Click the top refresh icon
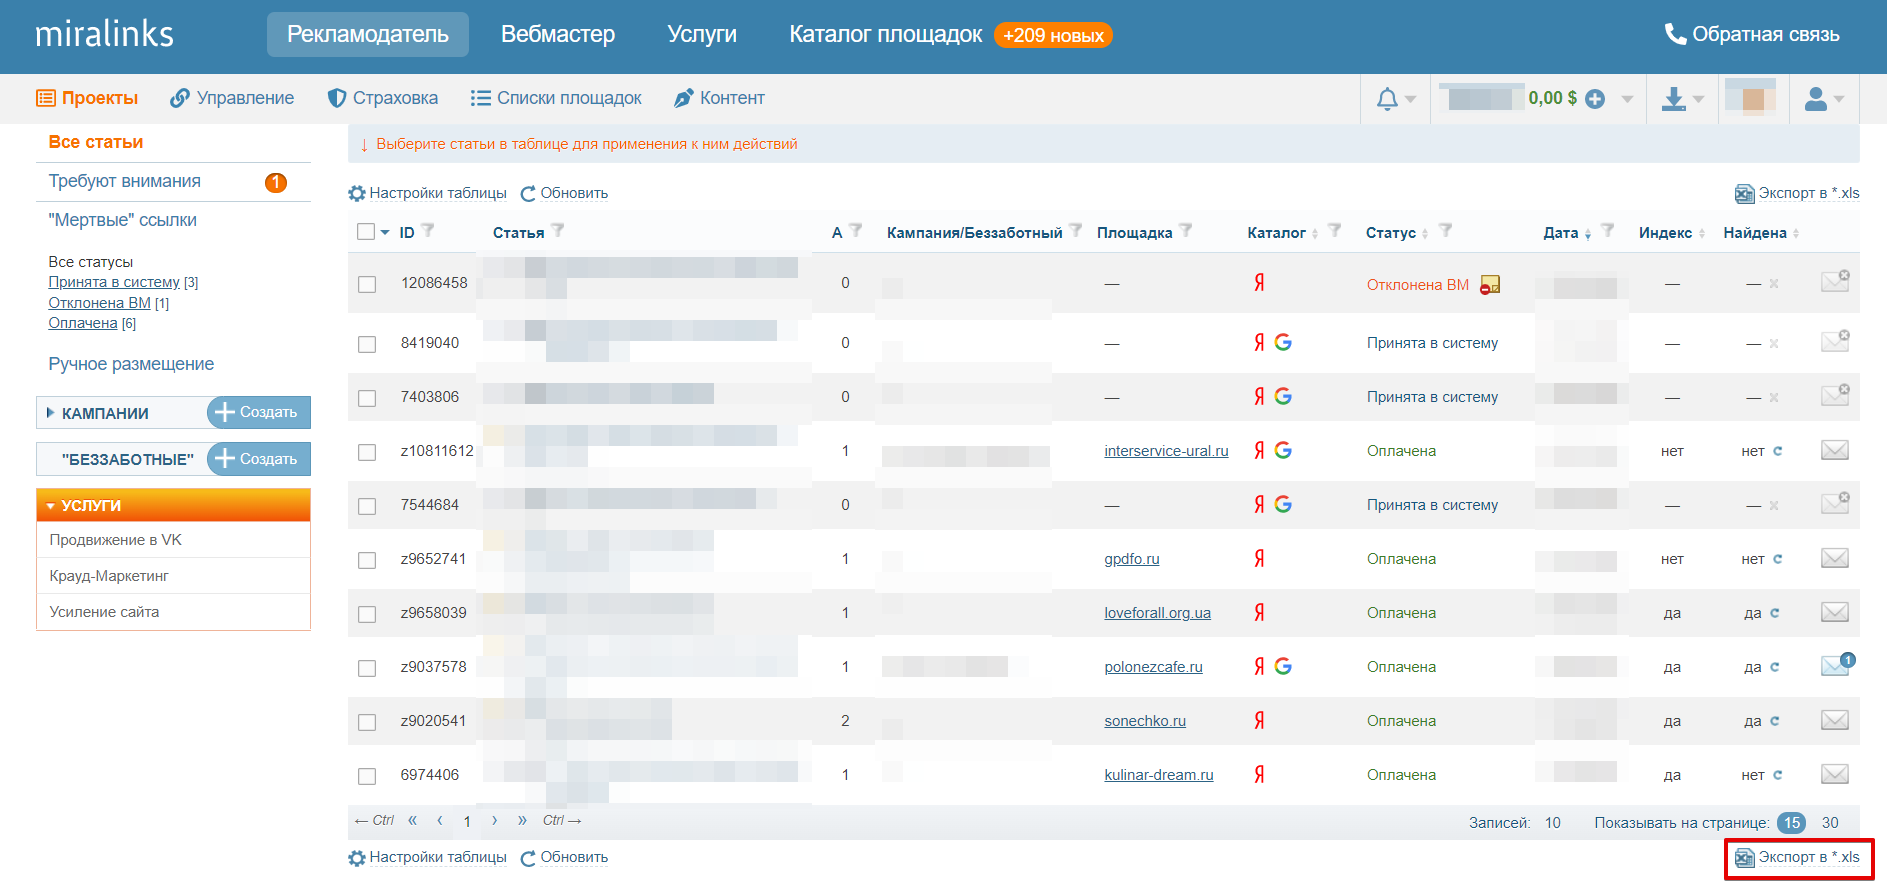This screenshot has height=887, width=1887. click(x=528, y=194)
